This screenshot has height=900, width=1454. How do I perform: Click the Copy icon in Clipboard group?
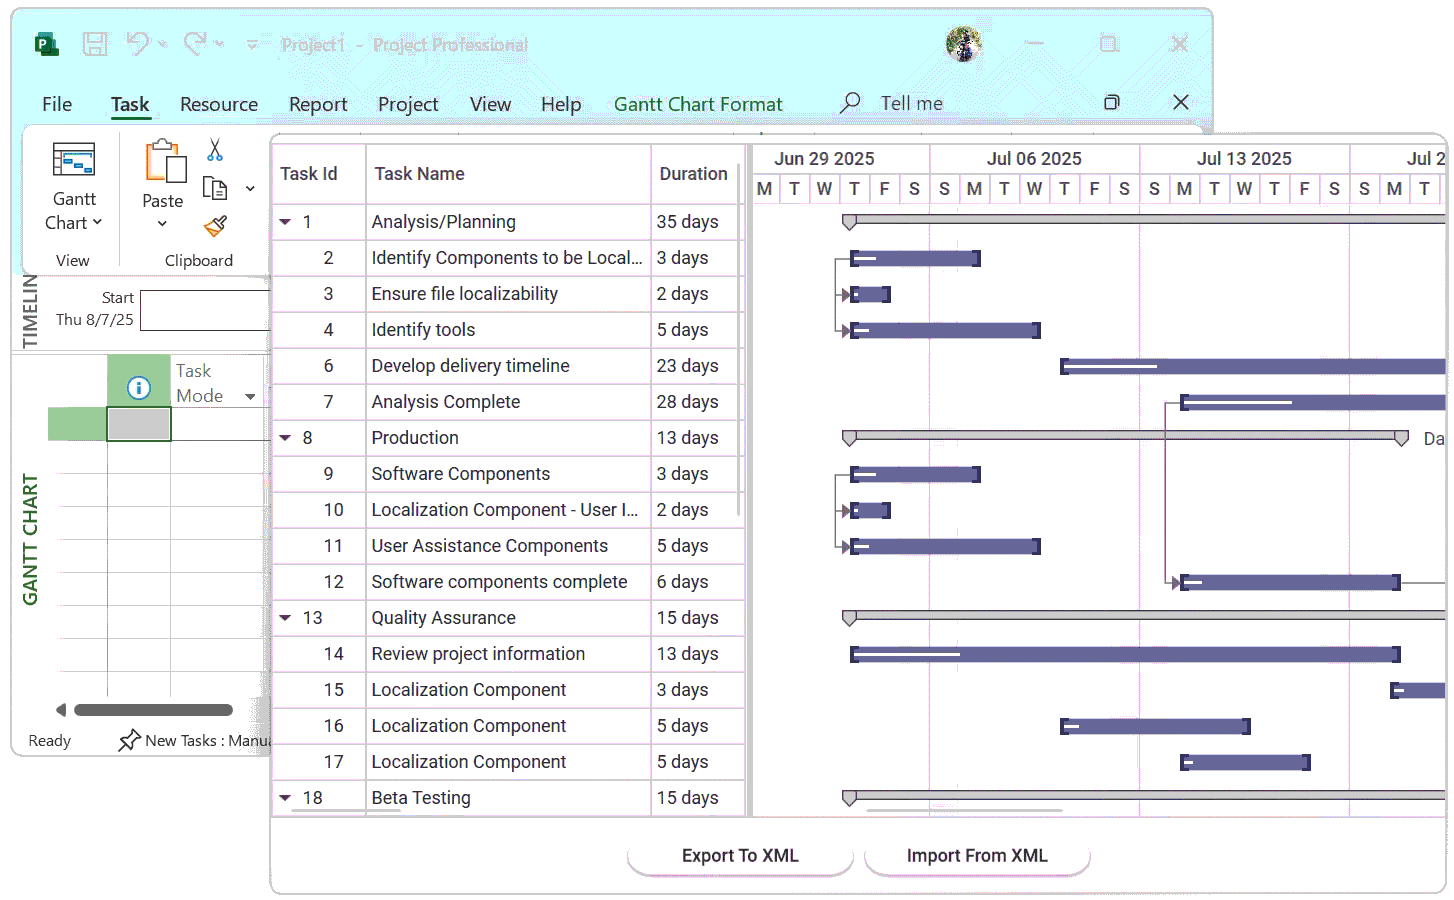coord(213,187)
